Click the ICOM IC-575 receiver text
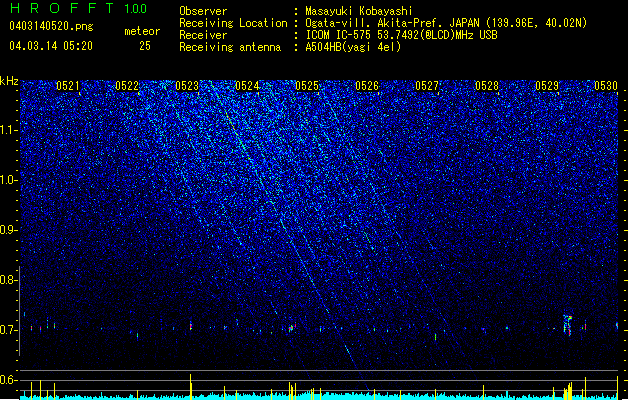This screenshot has width=629, height=400. click(401, 35)
